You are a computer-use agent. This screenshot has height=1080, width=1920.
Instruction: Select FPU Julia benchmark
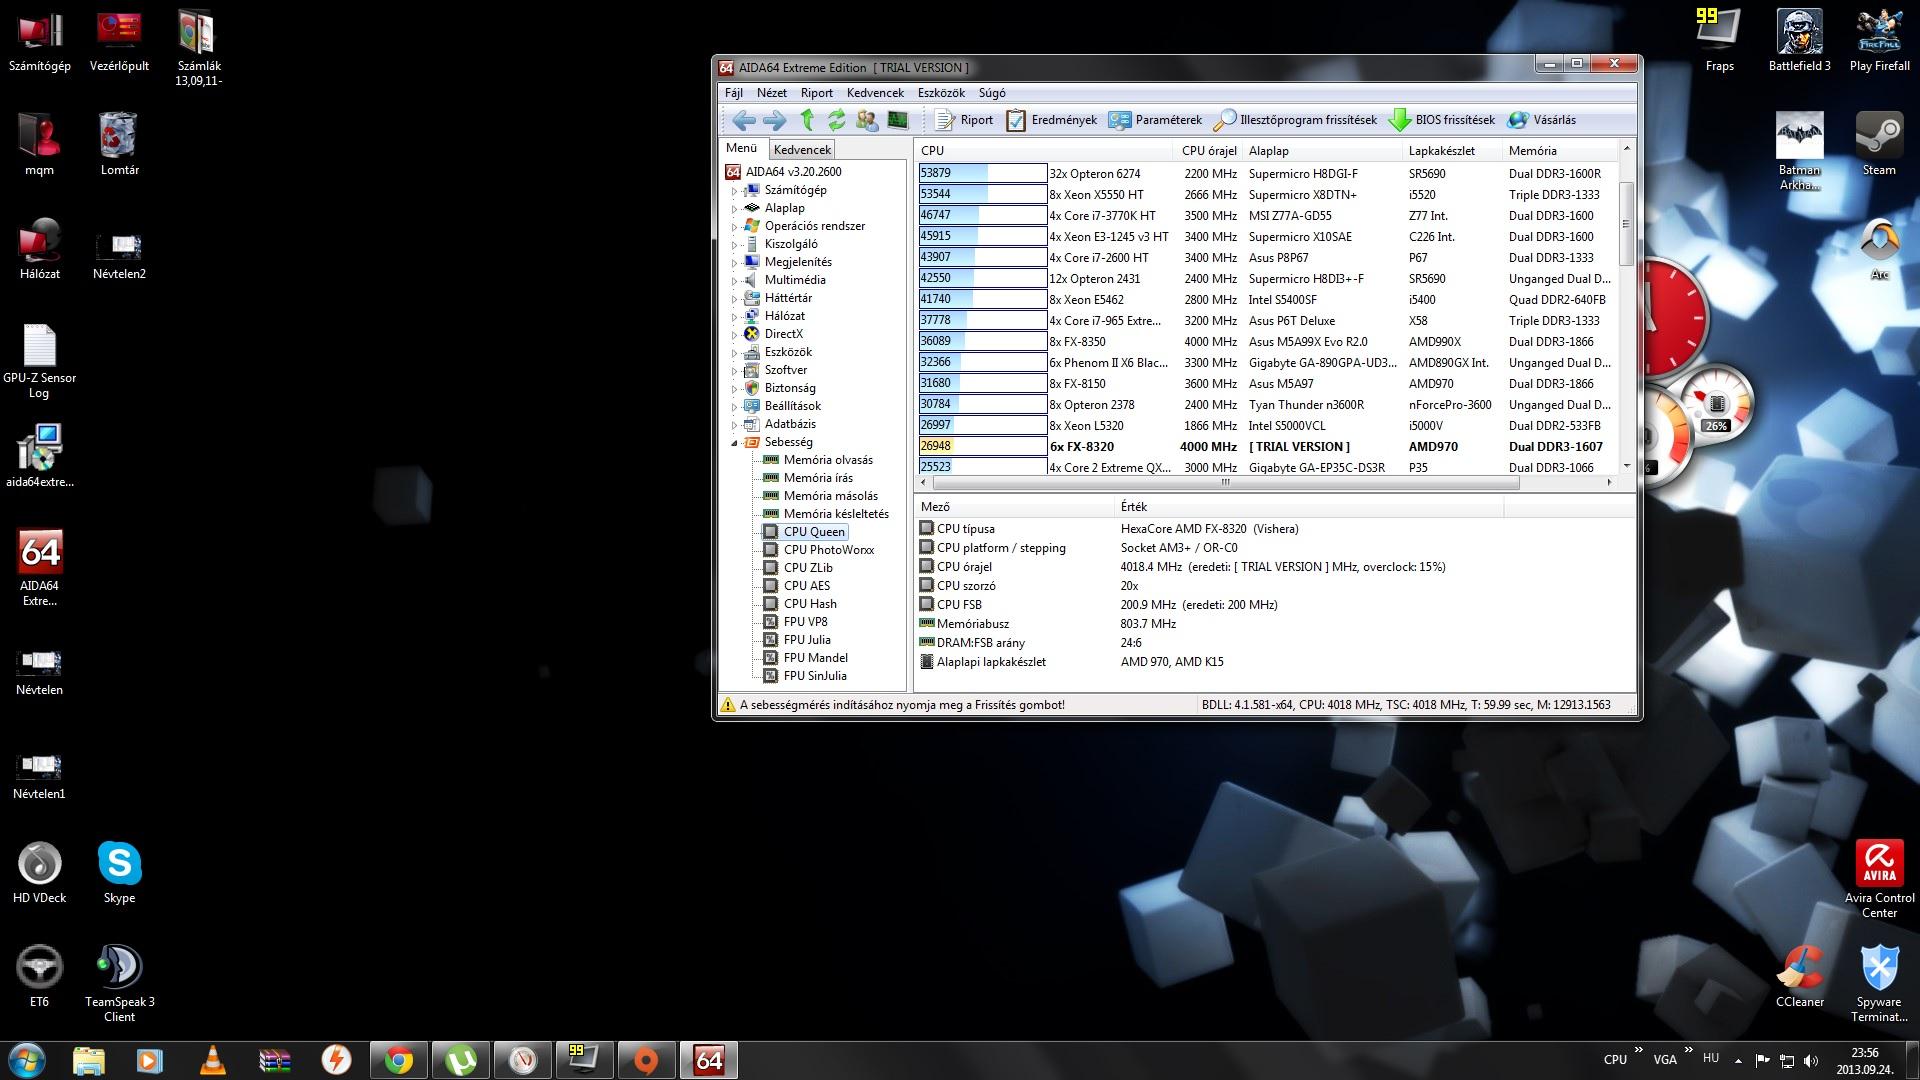tap(807, 640)
